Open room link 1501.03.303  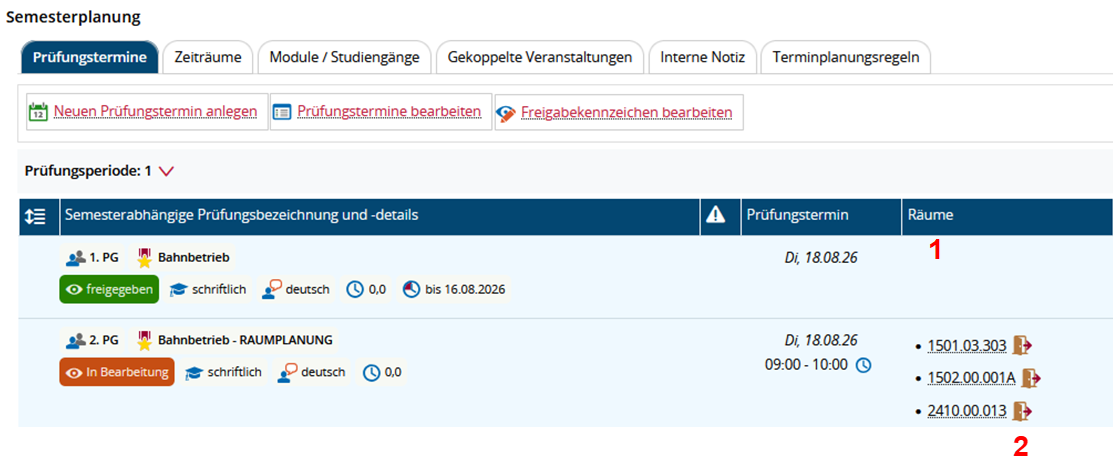point(967,346)
